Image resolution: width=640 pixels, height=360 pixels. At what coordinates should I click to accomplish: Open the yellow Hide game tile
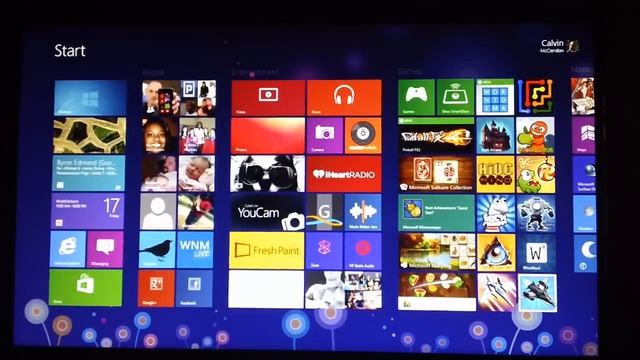(x=496, y=174)
